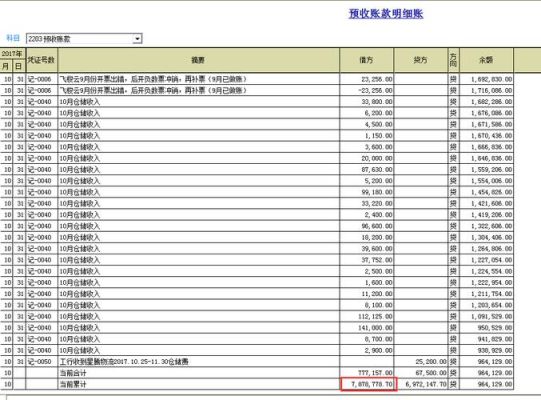Select the 99,180.00 debit cell
The height and width of the screenshot is (400, 541).
pos(366,192)
